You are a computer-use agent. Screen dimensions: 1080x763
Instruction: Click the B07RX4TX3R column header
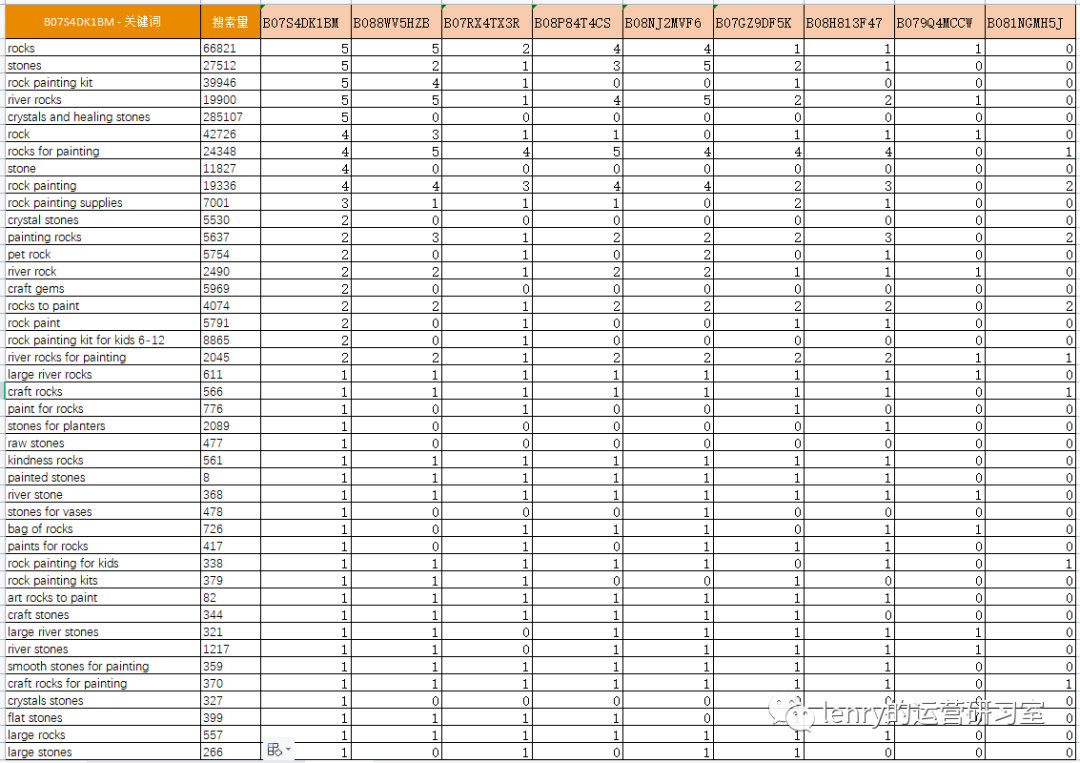click(x=487, y=23)
